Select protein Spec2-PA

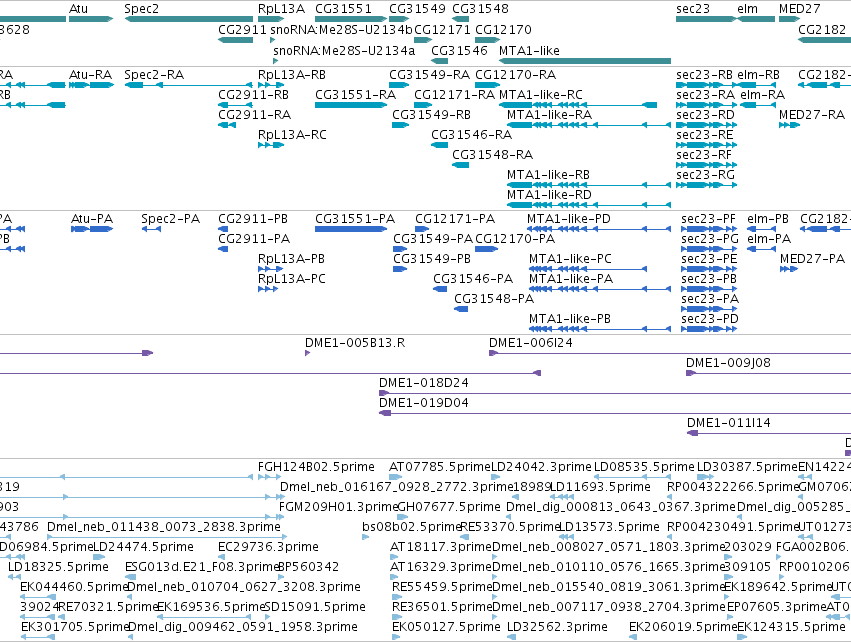(x=151, y=229)
